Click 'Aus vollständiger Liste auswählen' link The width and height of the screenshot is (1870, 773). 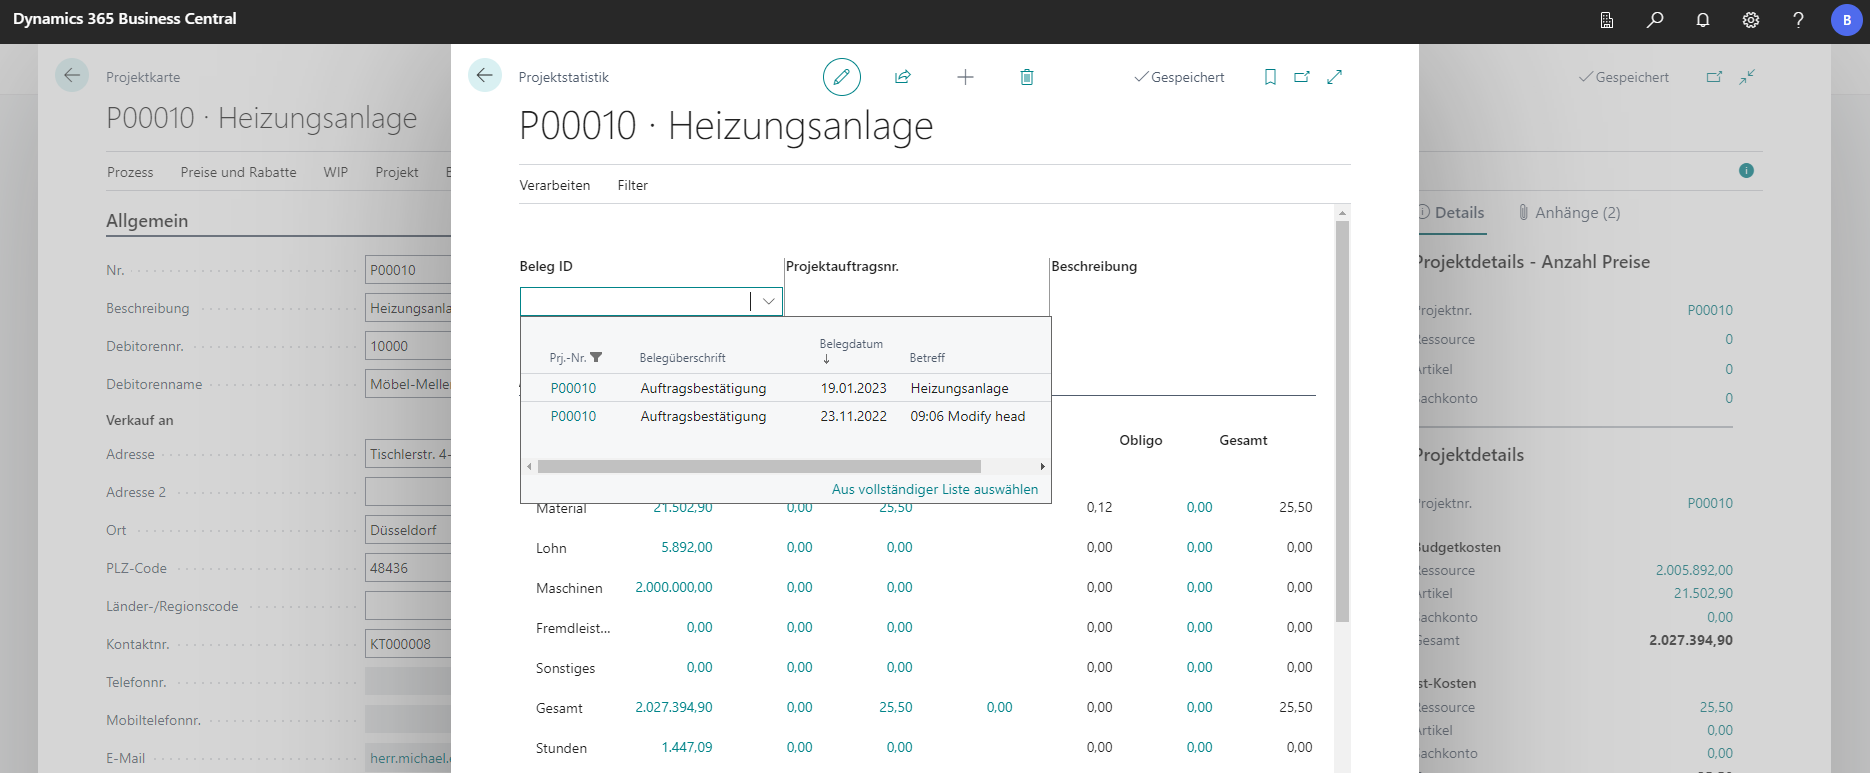[934, 489]
